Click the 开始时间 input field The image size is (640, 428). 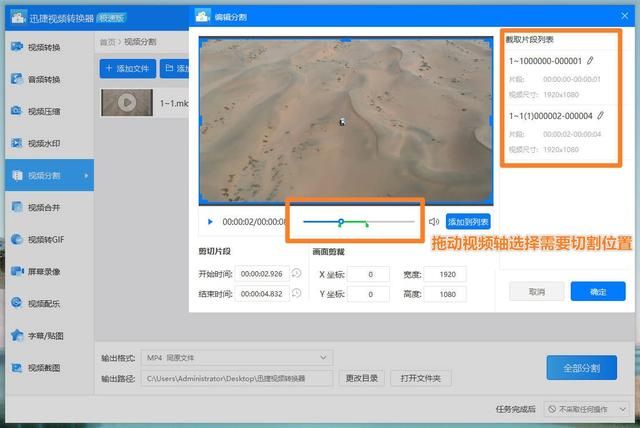pyautogui.click(x=262, y=274)
